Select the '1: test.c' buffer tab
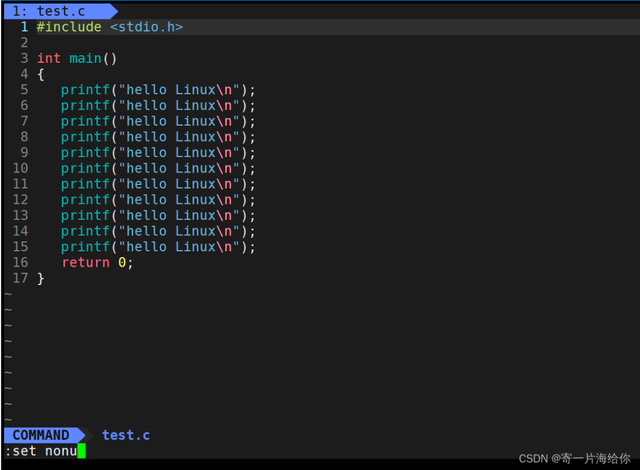Image resolution: width=640 pixels, height=470 pixels. pyautogui.click(x=60, y=11)
